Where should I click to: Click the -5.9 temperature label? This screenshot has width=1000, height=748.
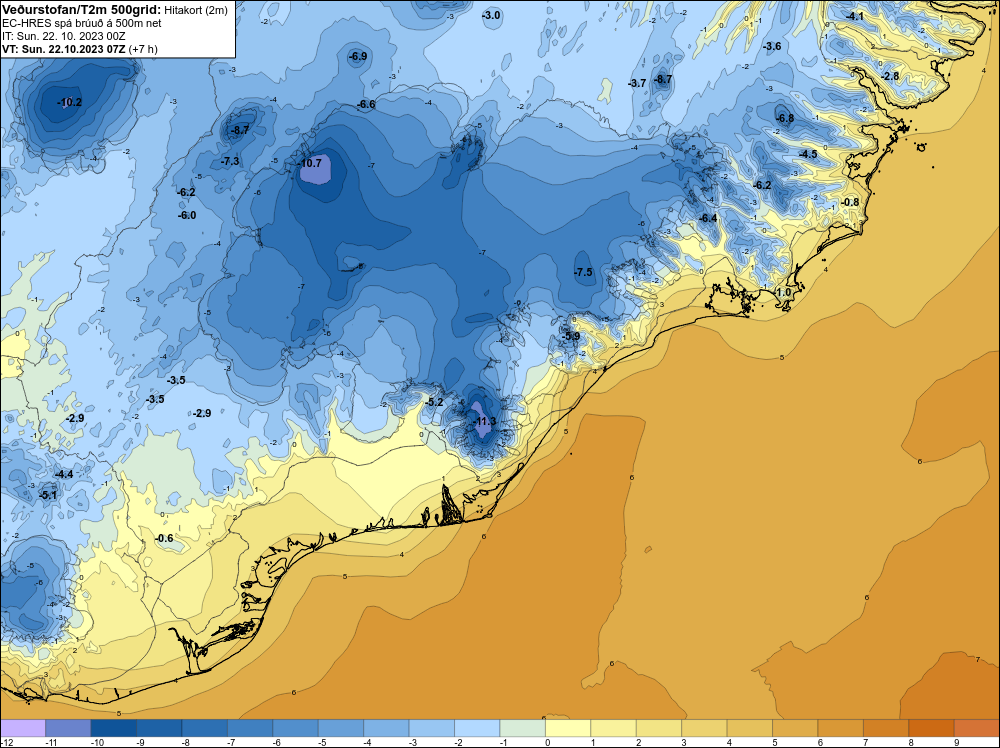click(571, 336)
